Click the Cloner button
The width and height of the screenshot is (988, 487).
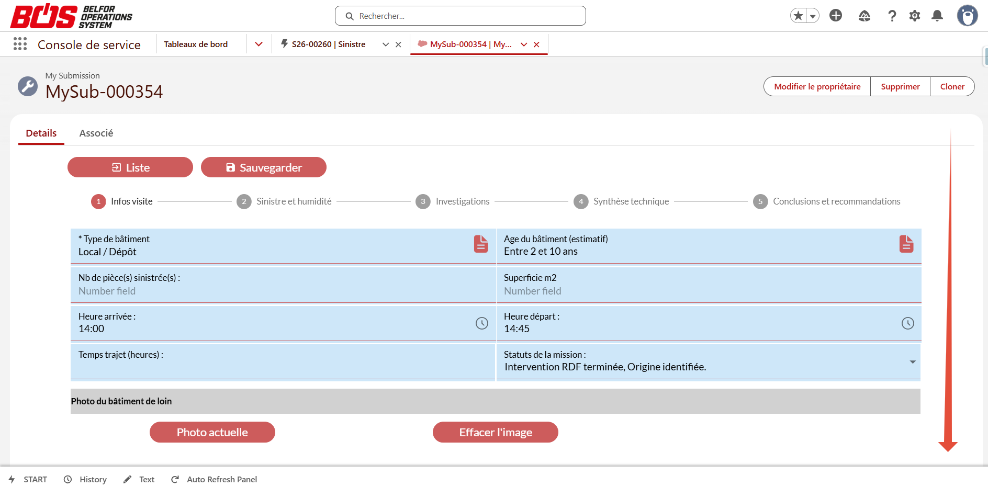click(952, 87)
